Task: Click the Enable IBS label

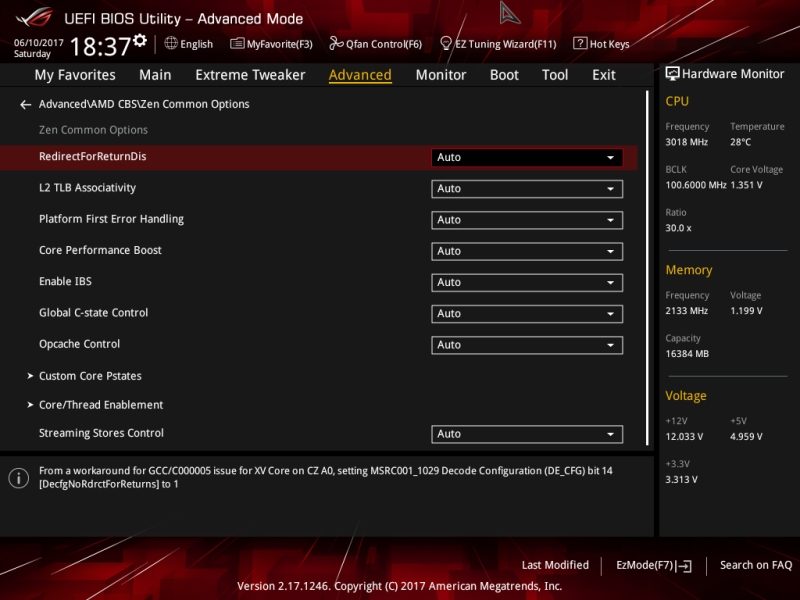Action: [x=65, y=281]
